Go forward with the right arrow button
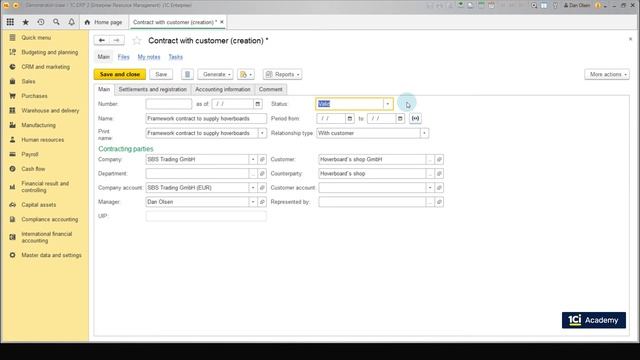The height and width of the screenshot is (360, 640). point(116,40)
